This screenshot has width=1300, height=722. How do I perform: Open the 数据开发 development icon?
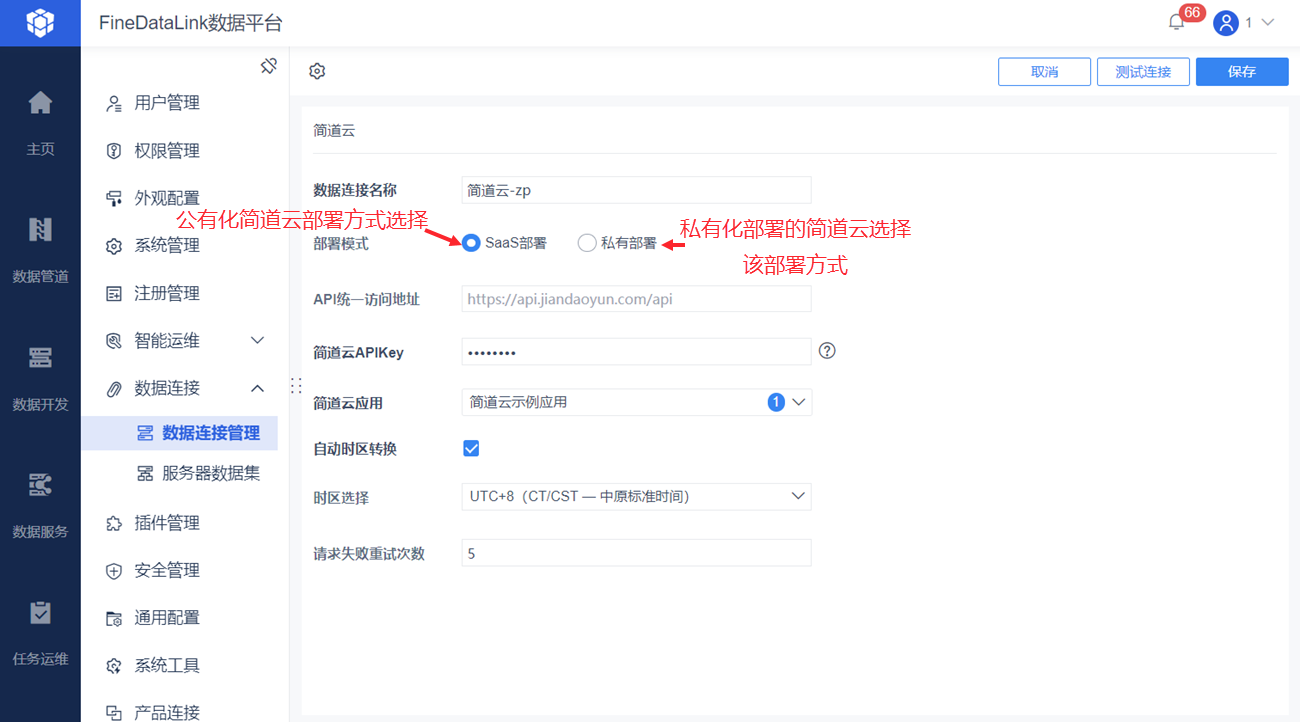tap(40, 357)
